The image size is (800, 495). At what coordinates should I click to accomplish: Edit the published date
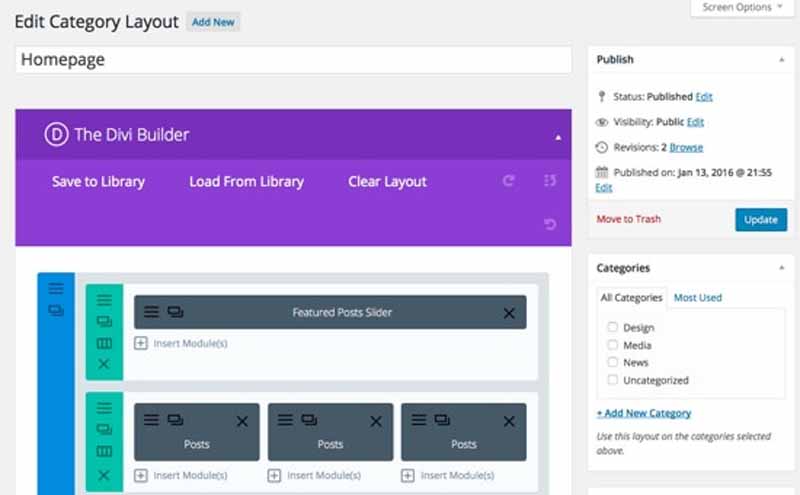(604, 188)
